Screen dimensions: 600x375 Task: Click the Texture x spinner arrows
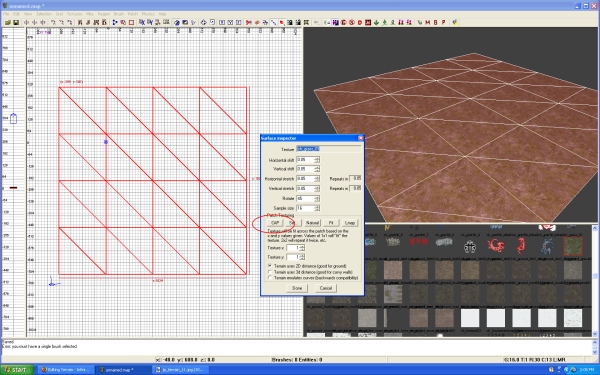[302, 248]
